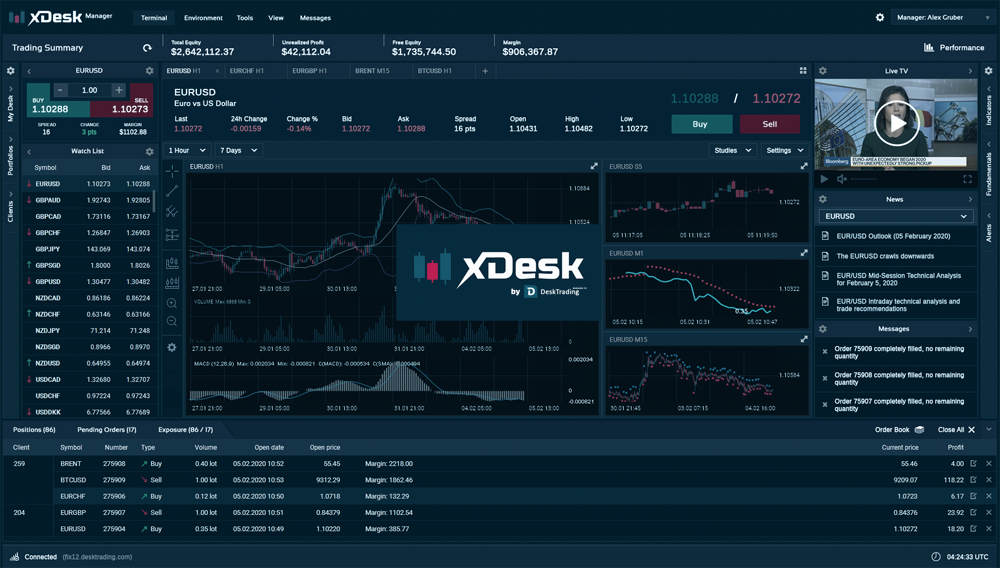The image size is (1000, 568).
Task: Collapse the Messages panel chevron
Action: tap(970, 329)
